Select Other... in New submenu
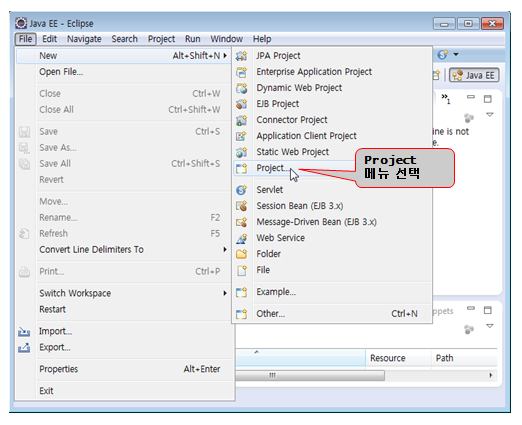 (x=332, y=314)
